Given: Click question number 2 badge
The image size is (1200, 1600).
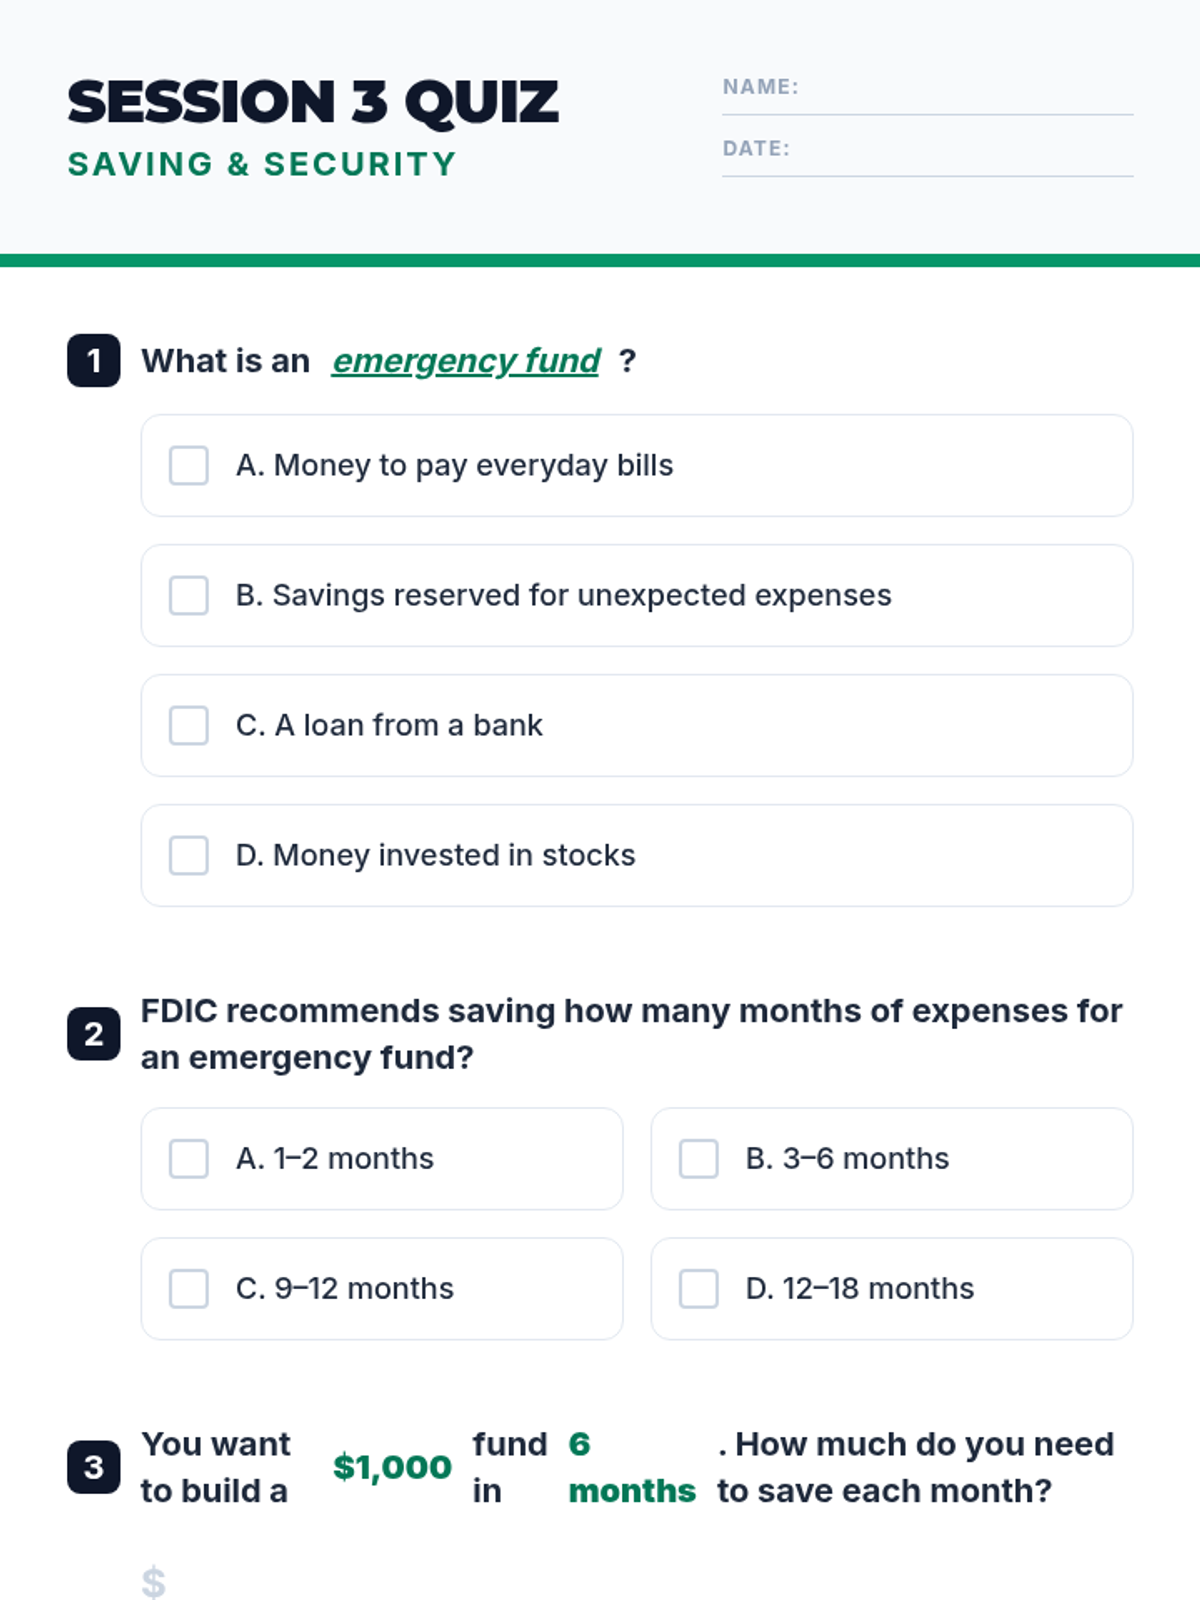Looking at the screenshot, I should coord(94,1034).
